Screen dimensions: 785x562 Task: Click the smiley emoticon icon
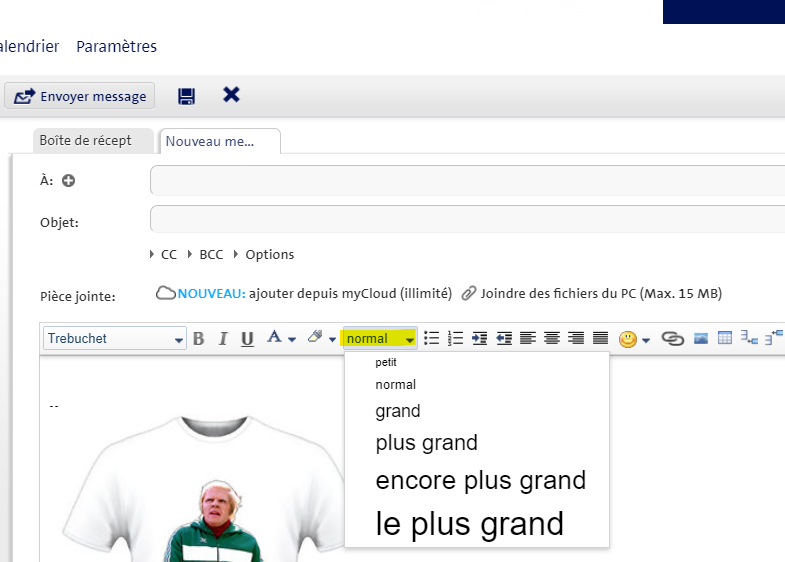[628, 339]
